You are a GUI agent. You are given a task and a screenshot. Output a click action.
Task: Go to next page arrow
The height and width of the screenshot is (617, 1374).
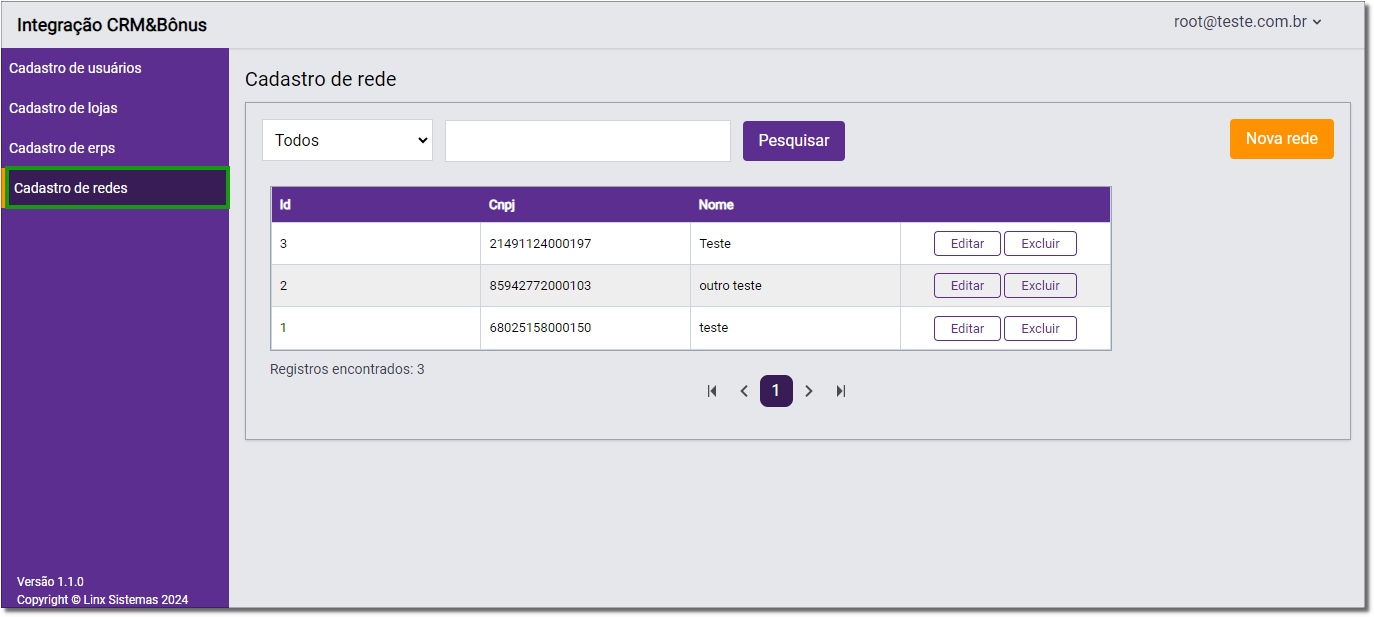(809, 391)
